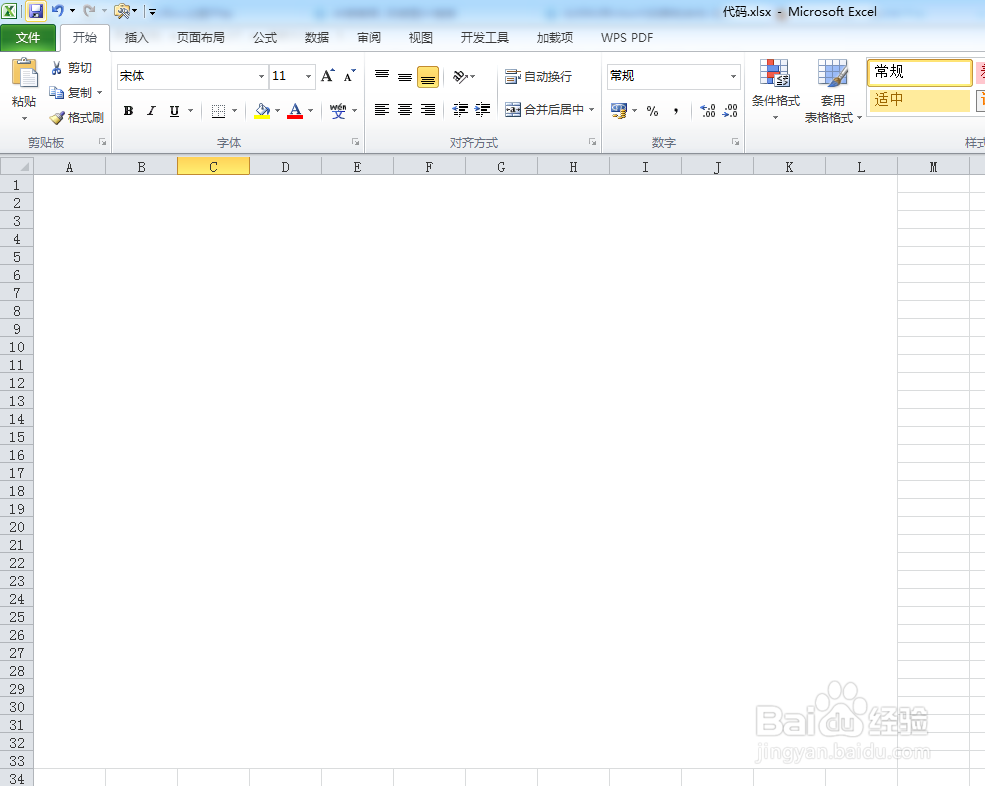Decrease font size with small A icon
Screen dimensions: 985x786
(x=349, y=76)
